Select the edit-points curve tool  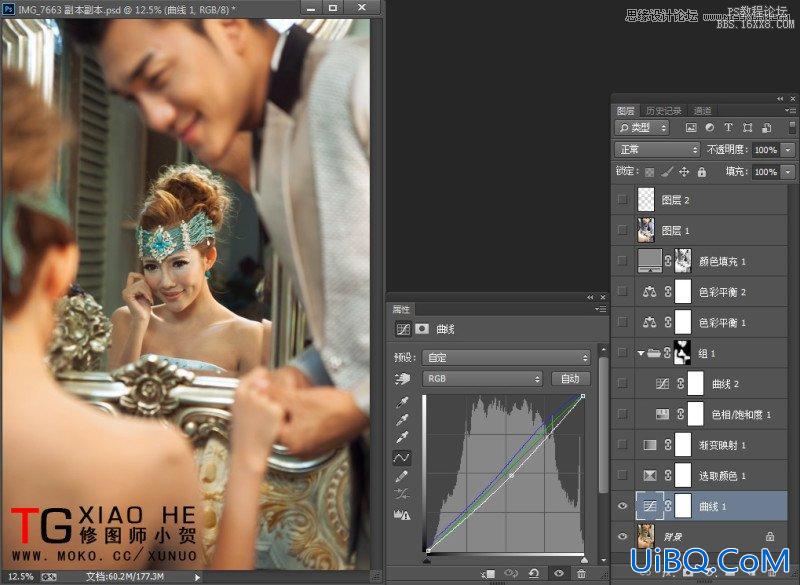click(x=402, y=457)
